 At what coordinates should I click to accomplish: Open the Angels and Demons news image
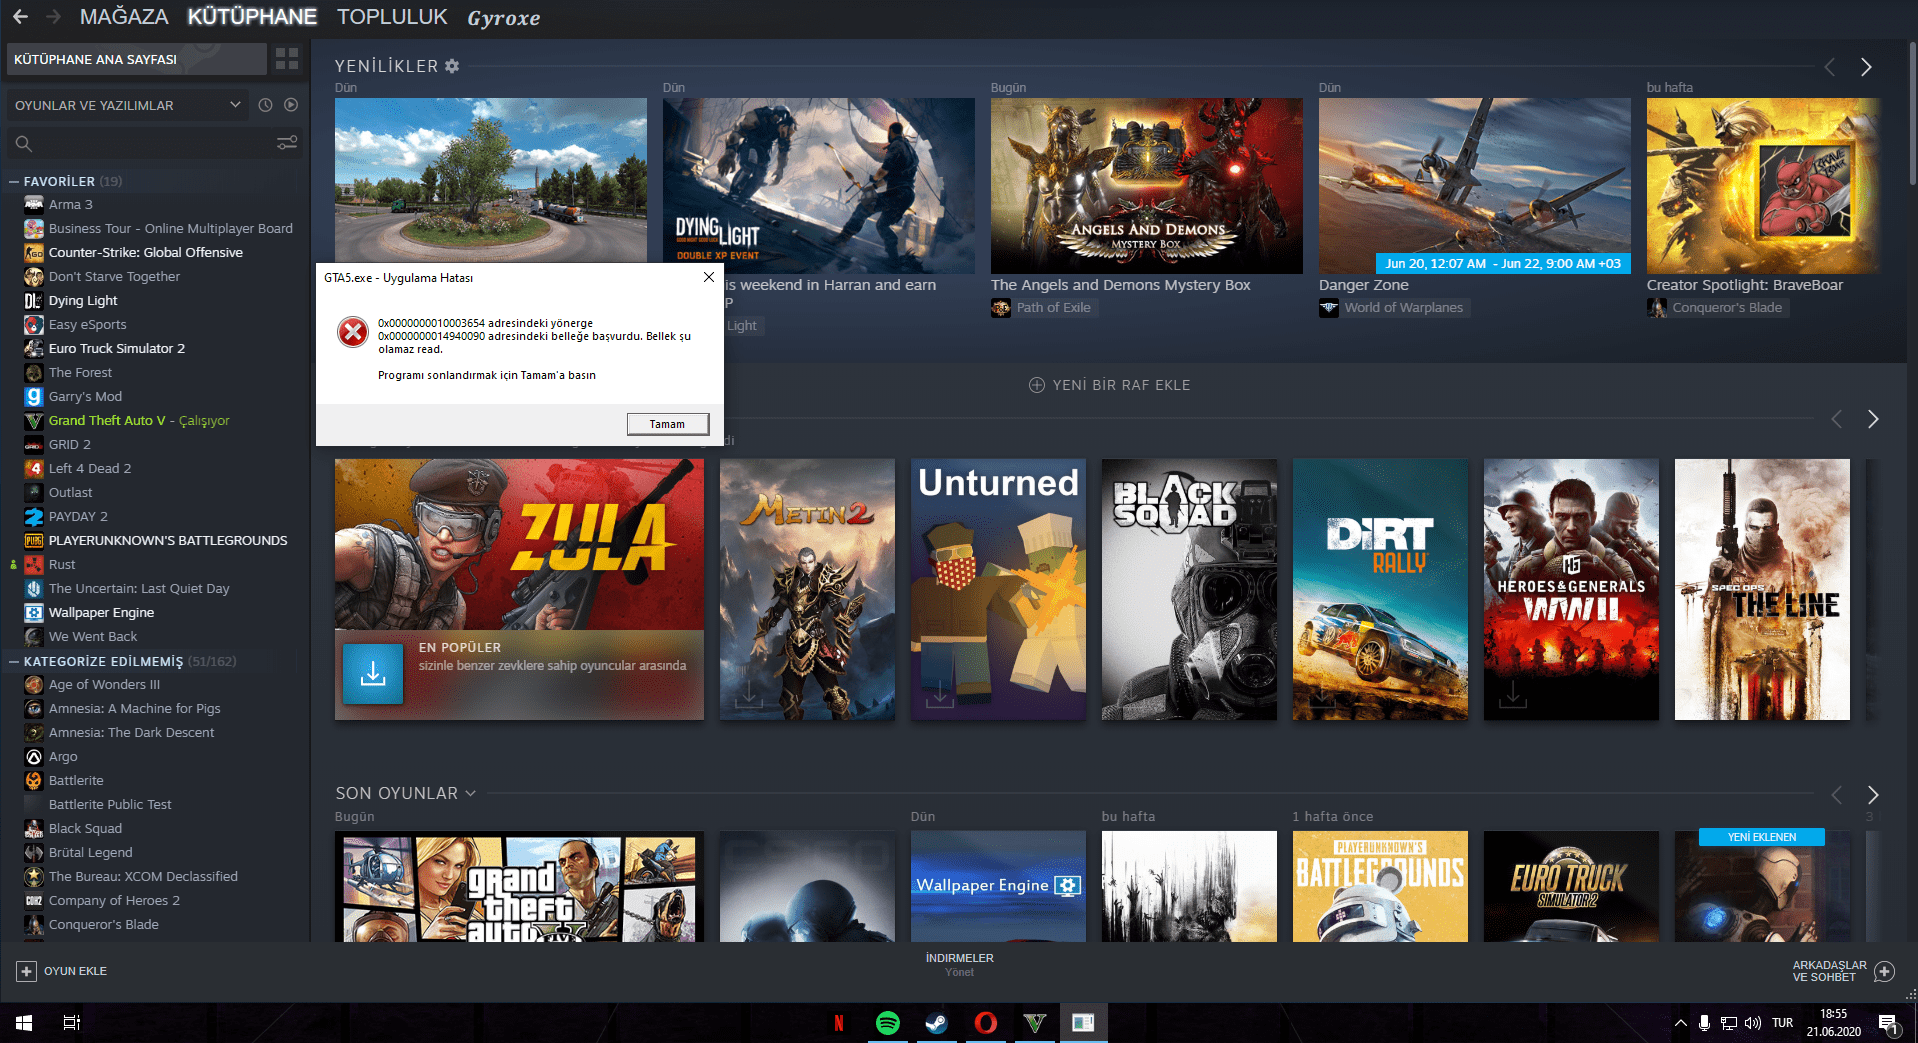pos(1147,186)
